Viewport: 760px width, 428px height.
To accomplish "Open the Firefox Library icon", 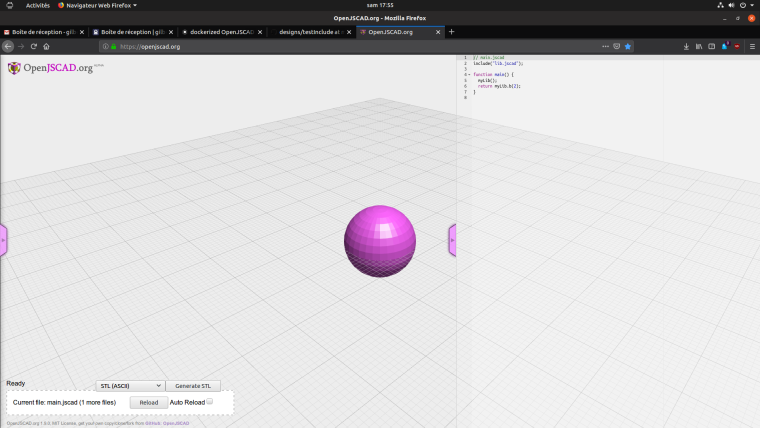I will [699, 47].
